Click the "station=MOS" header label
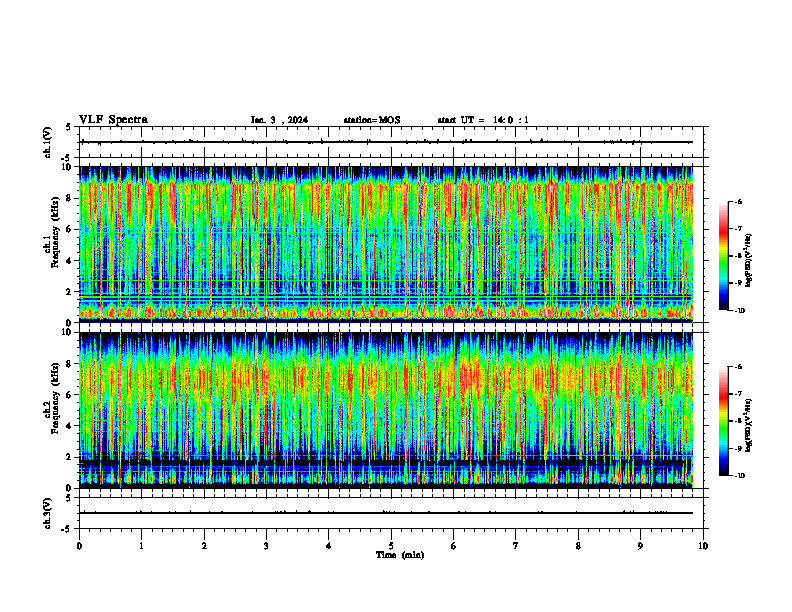Image resolution: width=792 pixels, height=612 pixels. click(372, 120)
